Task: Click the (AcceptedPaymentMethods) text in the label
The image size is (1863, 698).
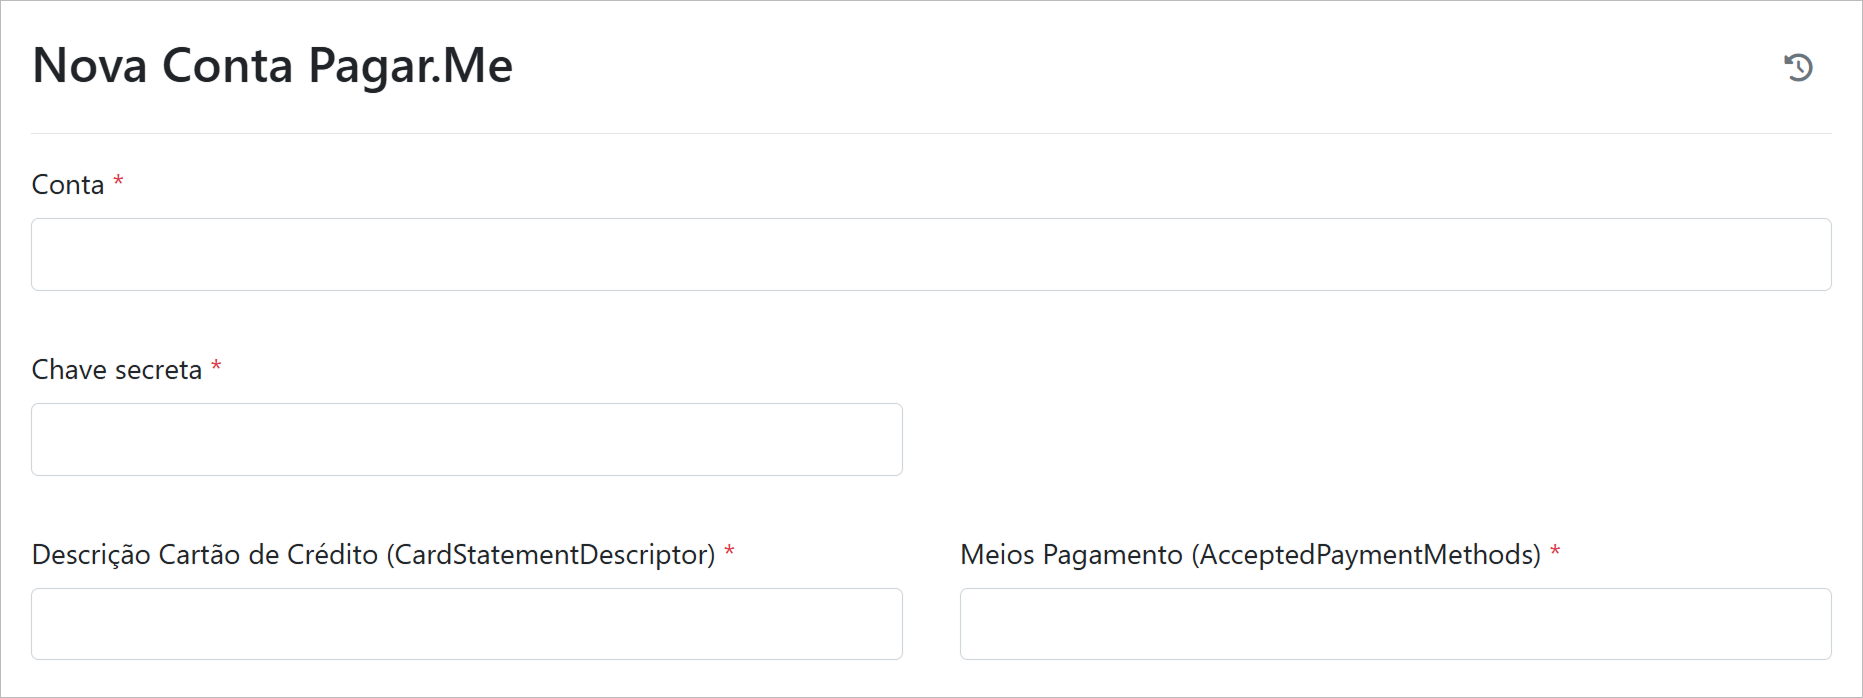Action: point(1366,555)
